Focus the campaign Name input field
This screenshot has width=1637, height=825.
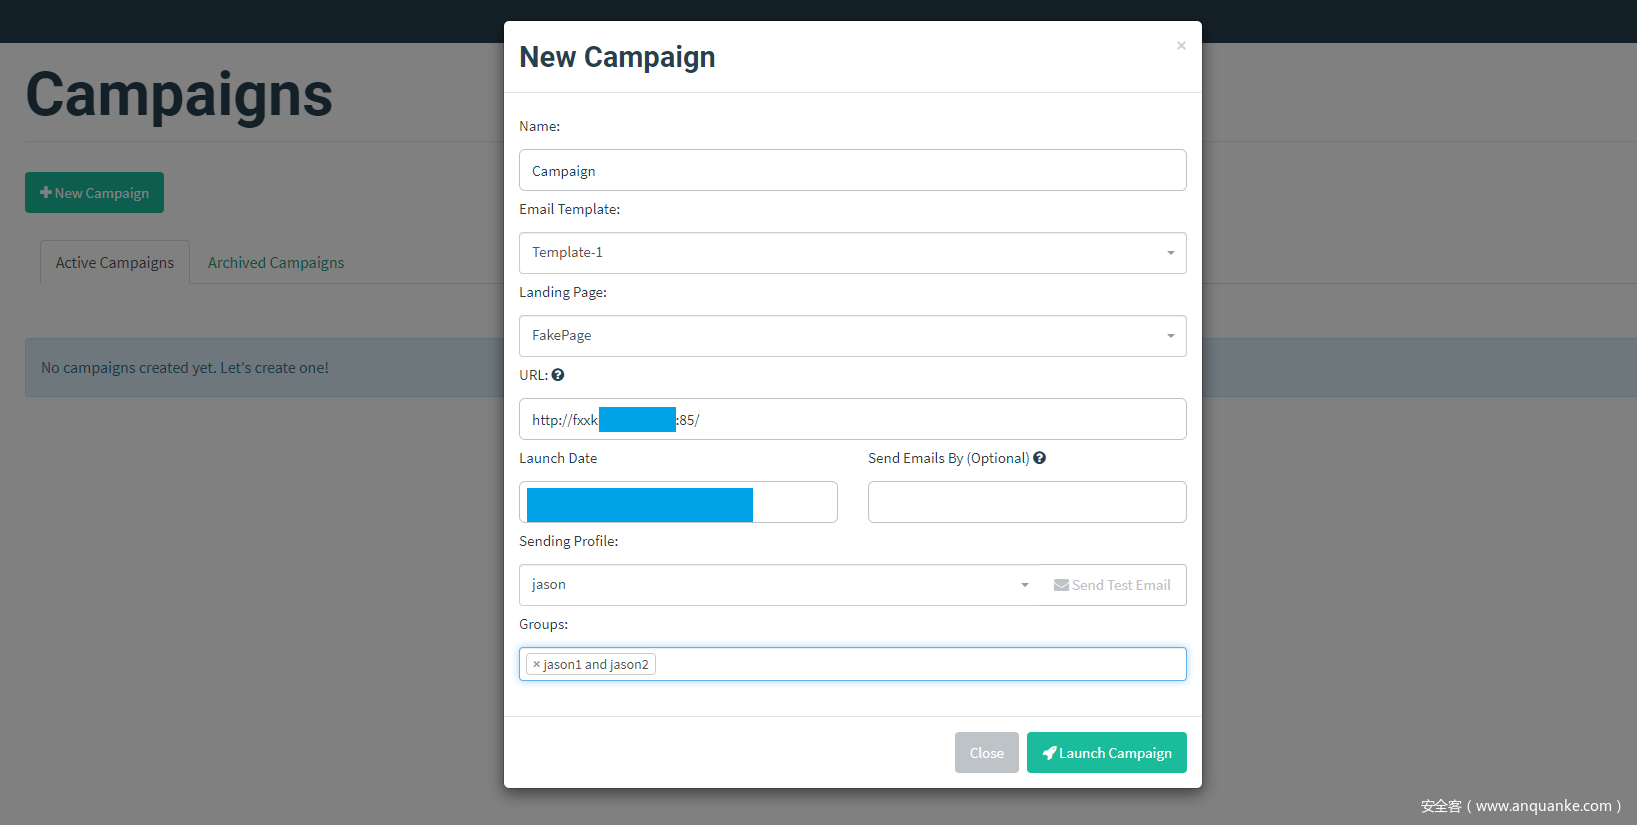click(852, 171)
